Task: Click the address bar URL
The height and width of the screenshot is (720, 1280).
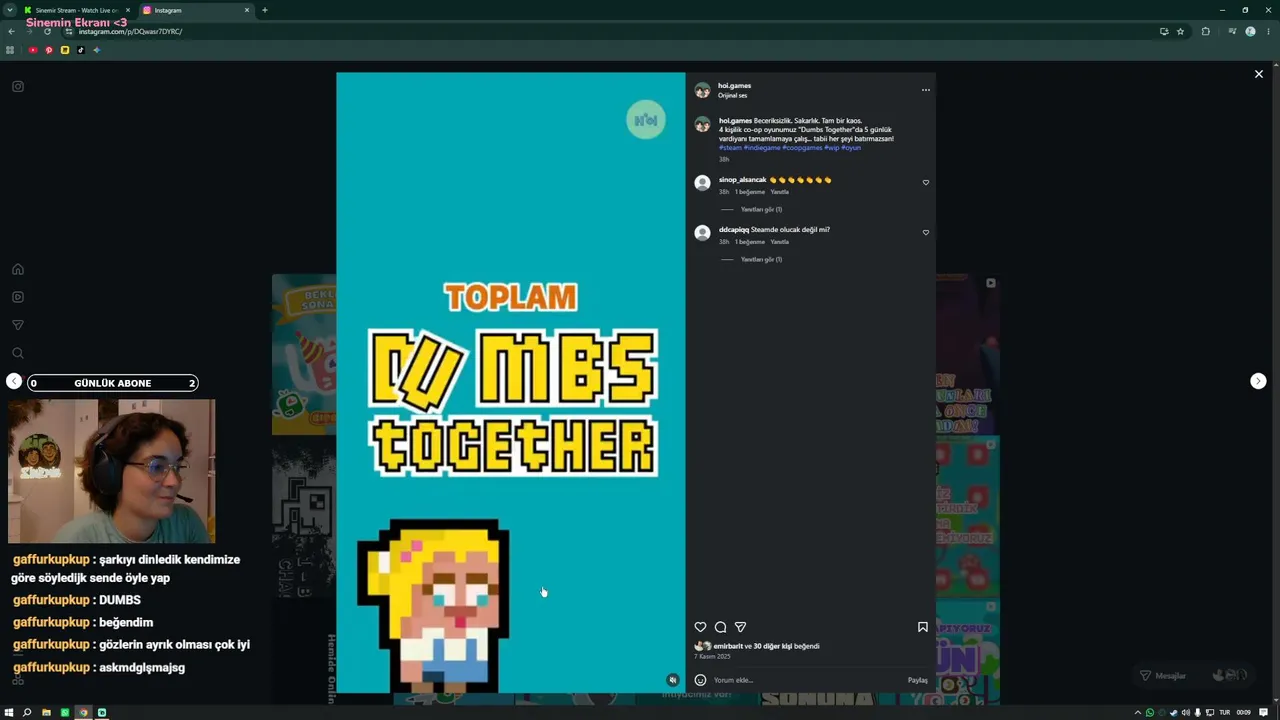Action: click(x=130, y=31)
